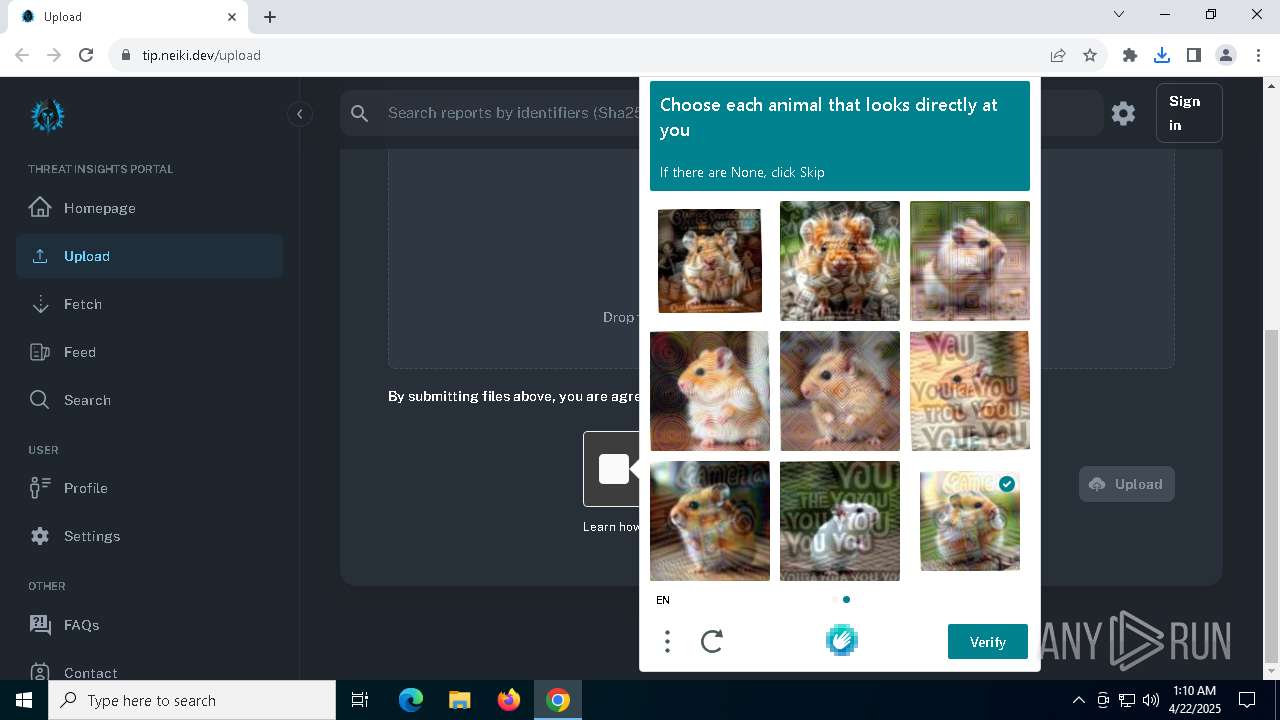Click the taskbar Type here to search box
The image size is (1280, 720).
point(192,700)
